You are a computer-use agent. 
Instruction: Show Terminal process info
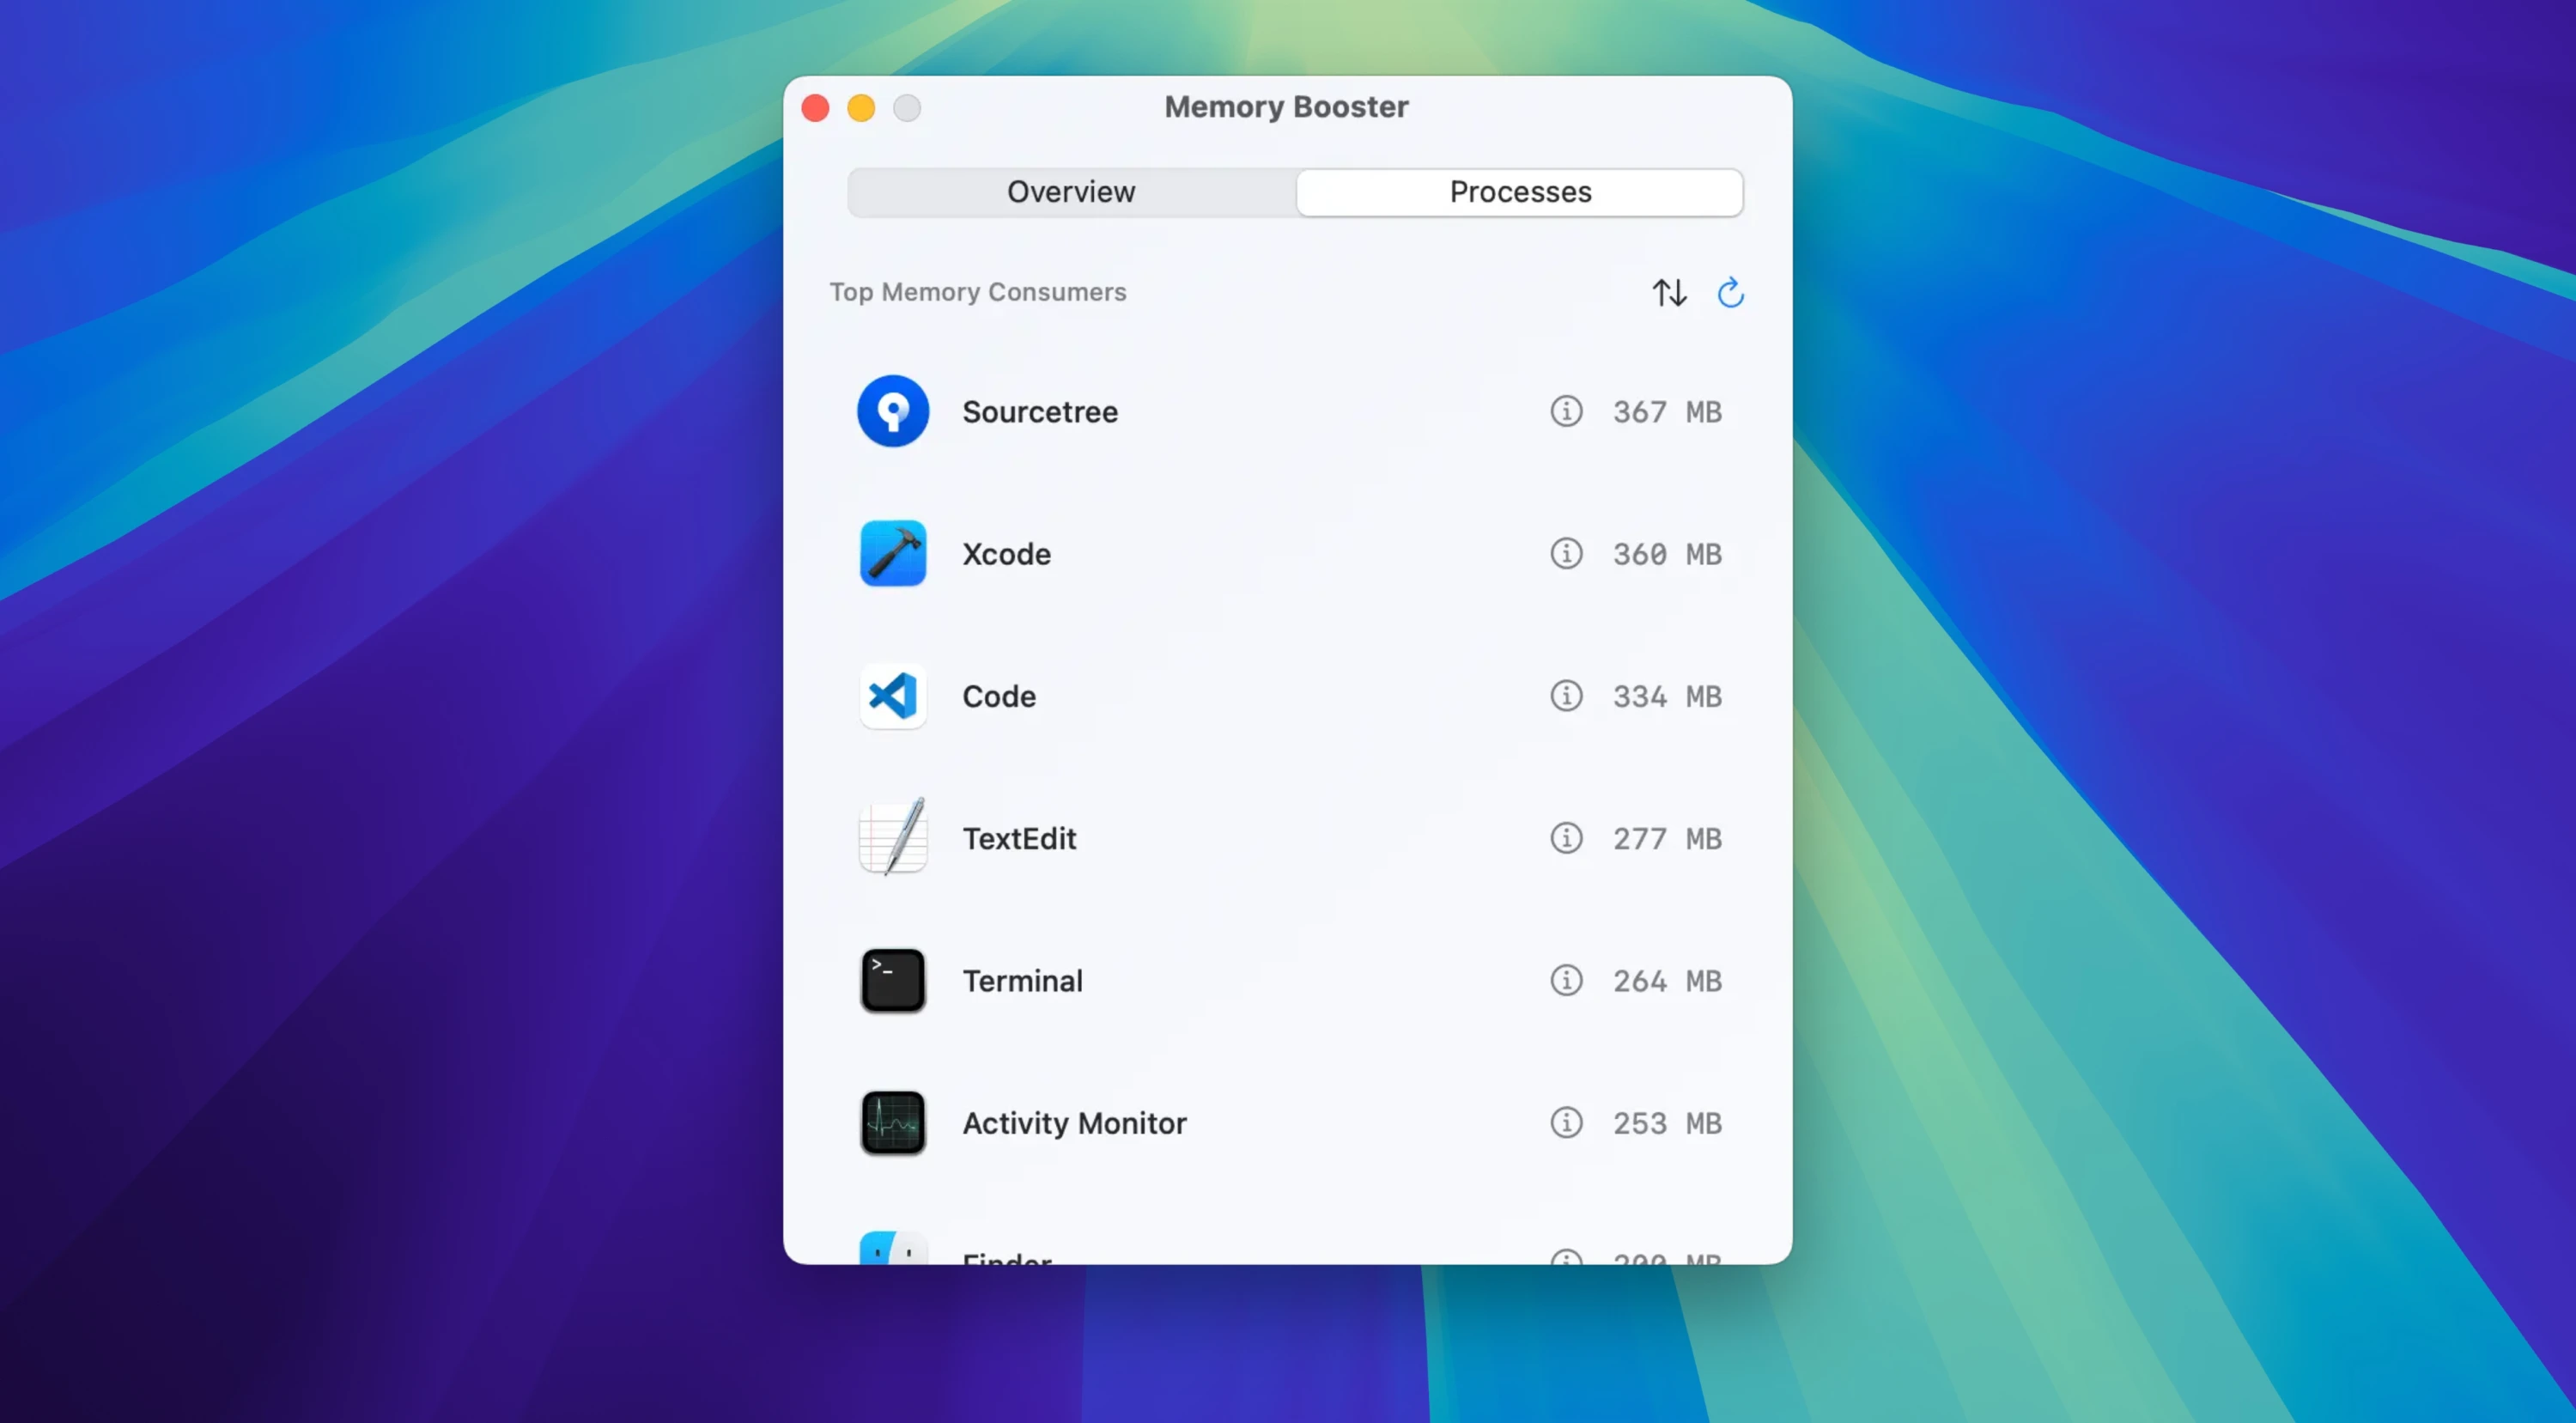pos(1566,980)
